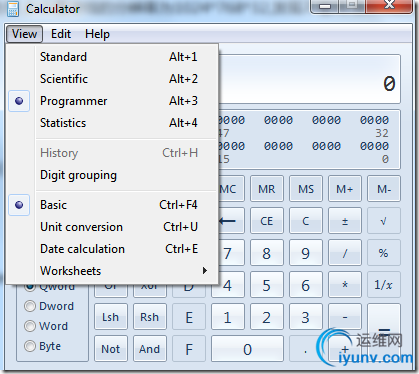Image resolution: width=419 pixels, height=374 pixels.
Task: Open Date calculation panel
Action: (112, 249)
